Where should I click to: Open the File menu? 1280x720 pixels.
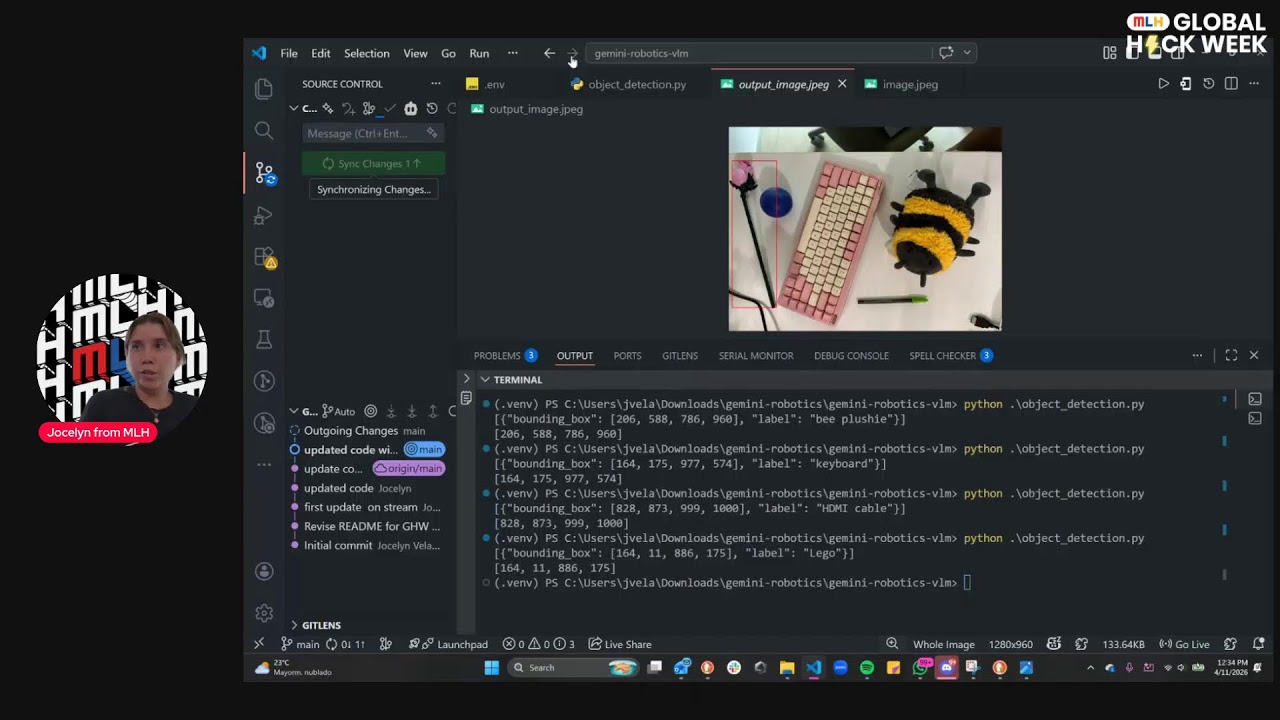(289, 53)
